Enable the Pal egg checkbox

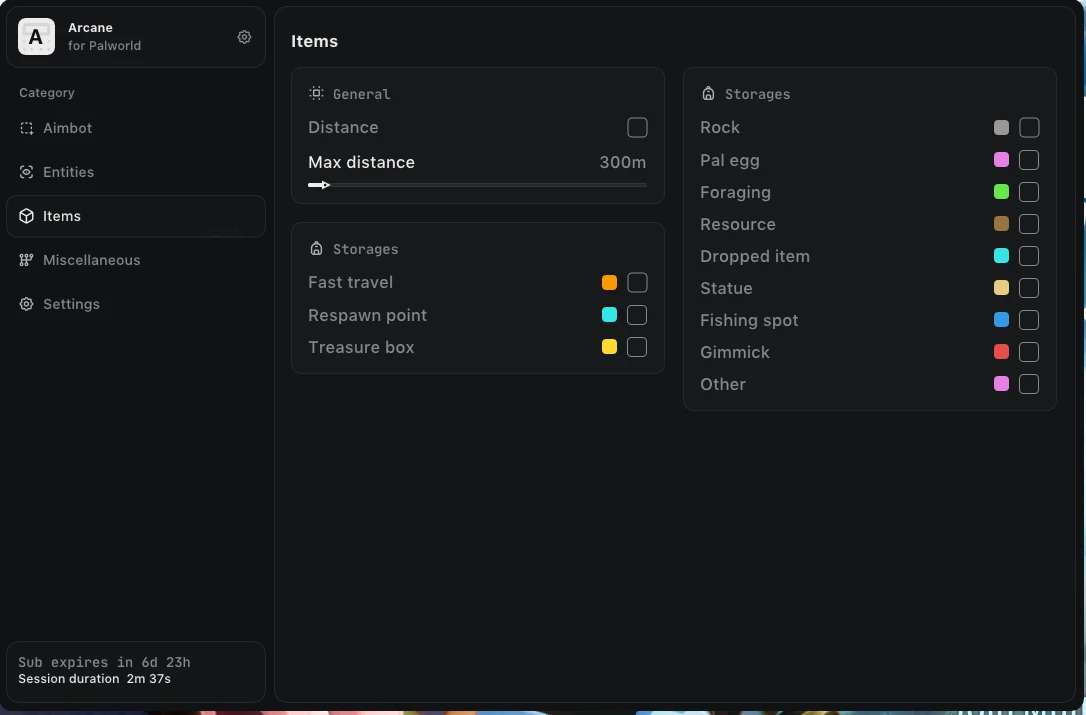coord(1029,160)
